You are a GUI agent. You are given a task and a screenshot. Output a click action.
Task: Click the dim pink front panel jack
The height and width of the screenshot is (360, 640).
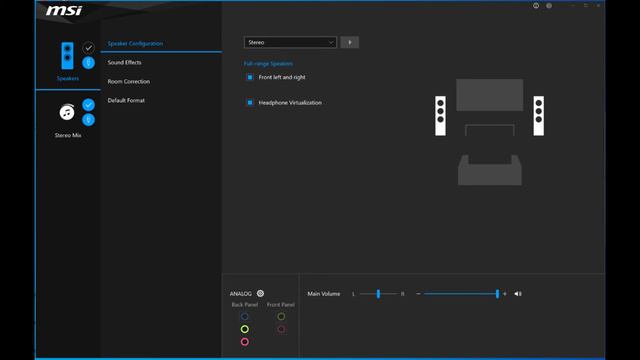point(281,329)
